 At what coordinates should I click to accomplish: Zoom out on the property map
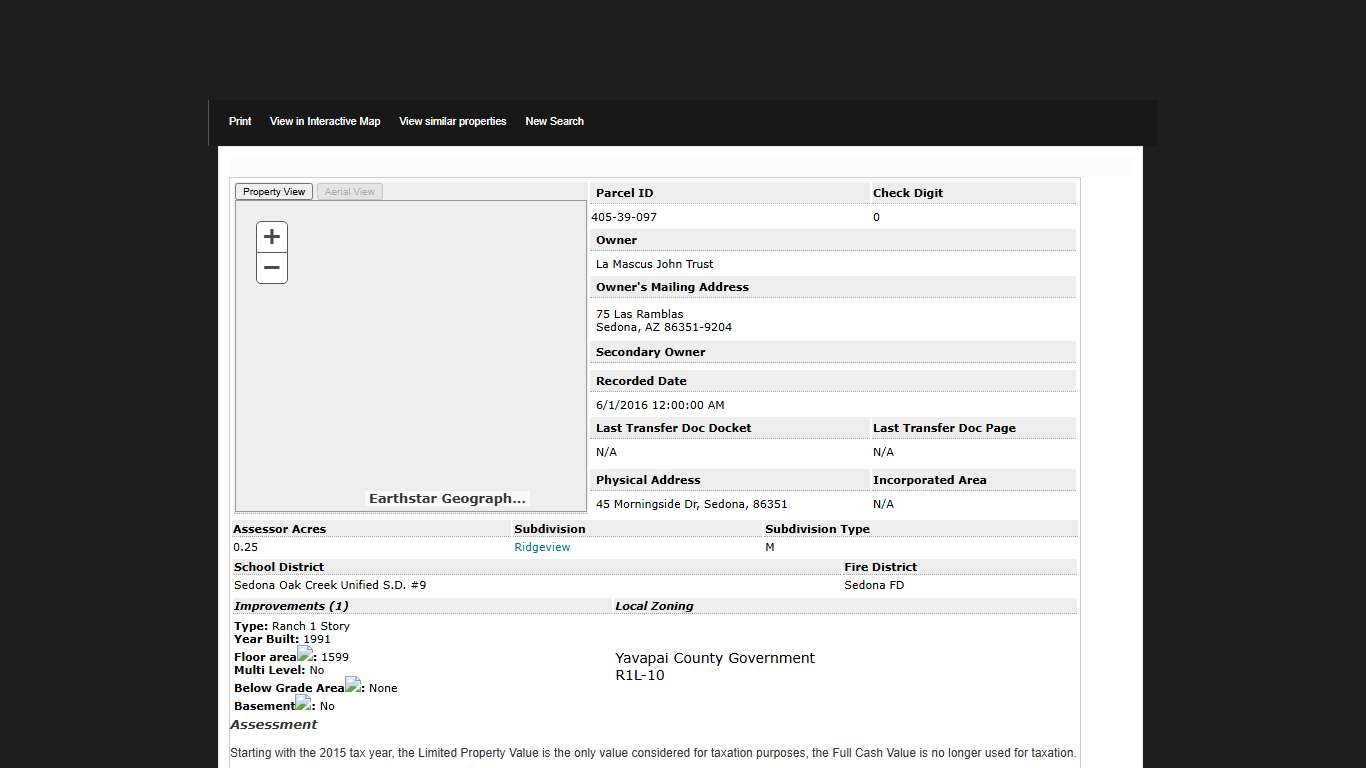pos(272,268)
